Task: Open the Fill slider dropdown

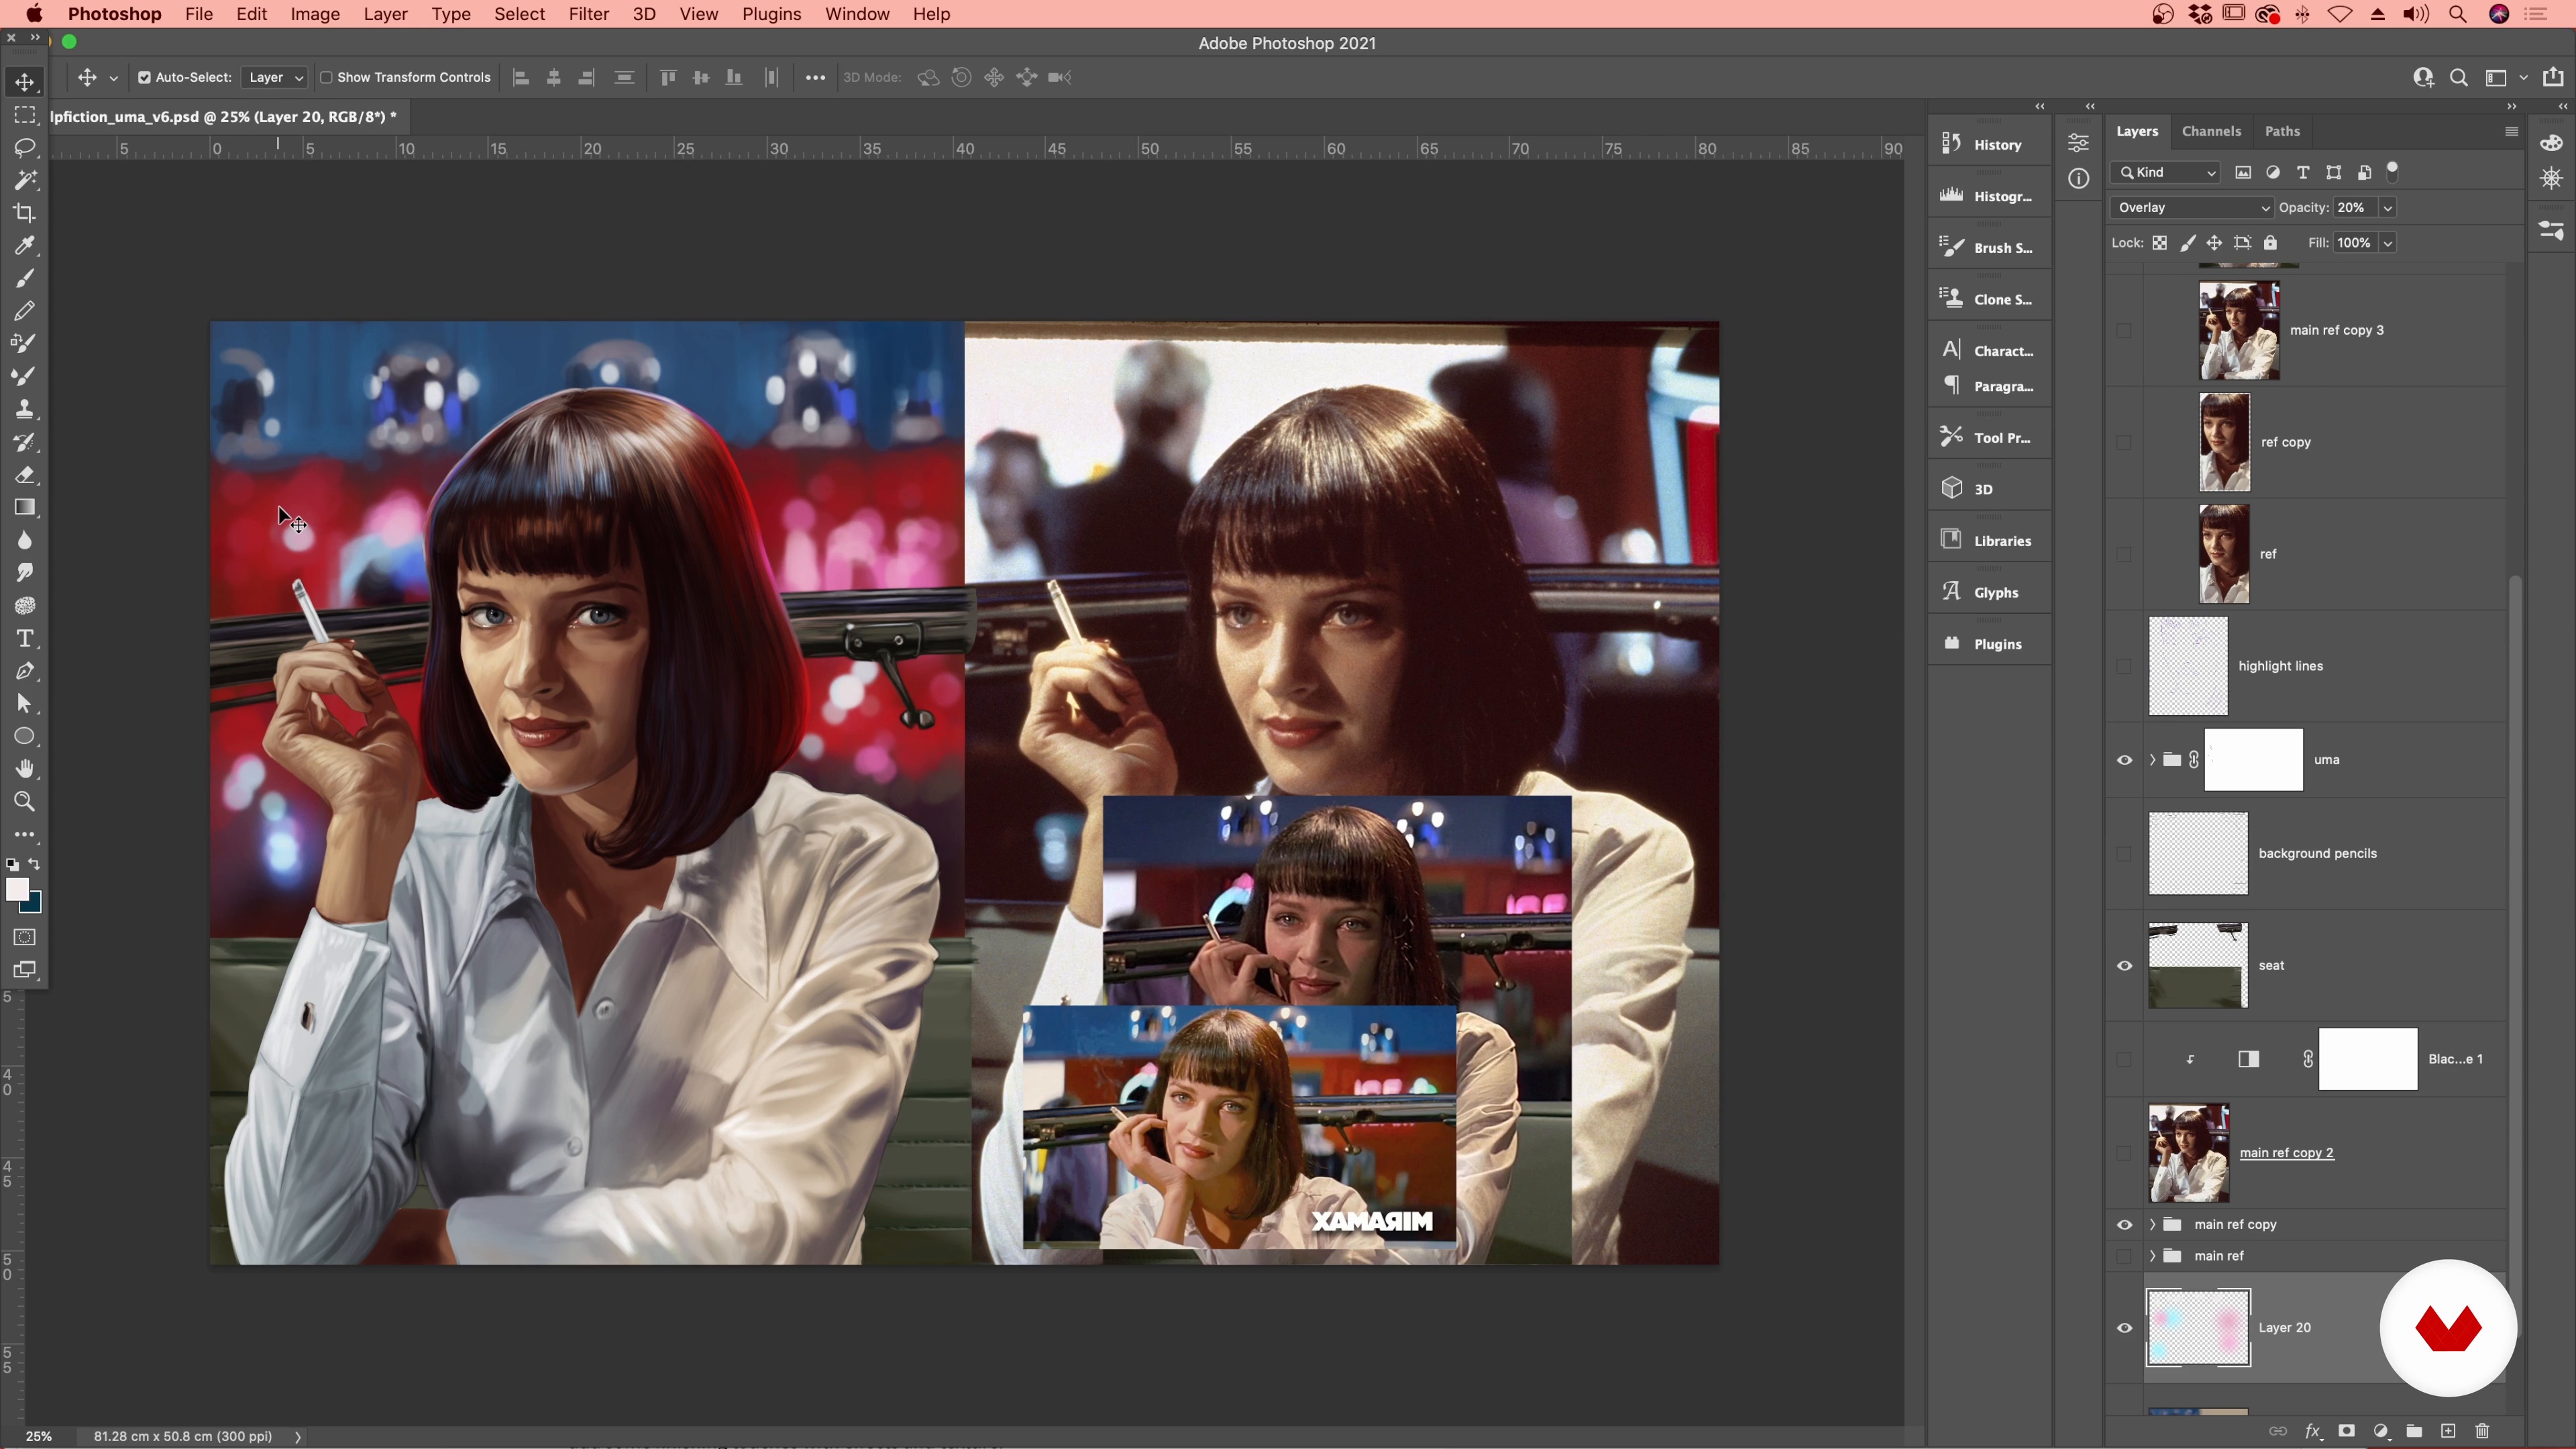Action: [2387, 243]
